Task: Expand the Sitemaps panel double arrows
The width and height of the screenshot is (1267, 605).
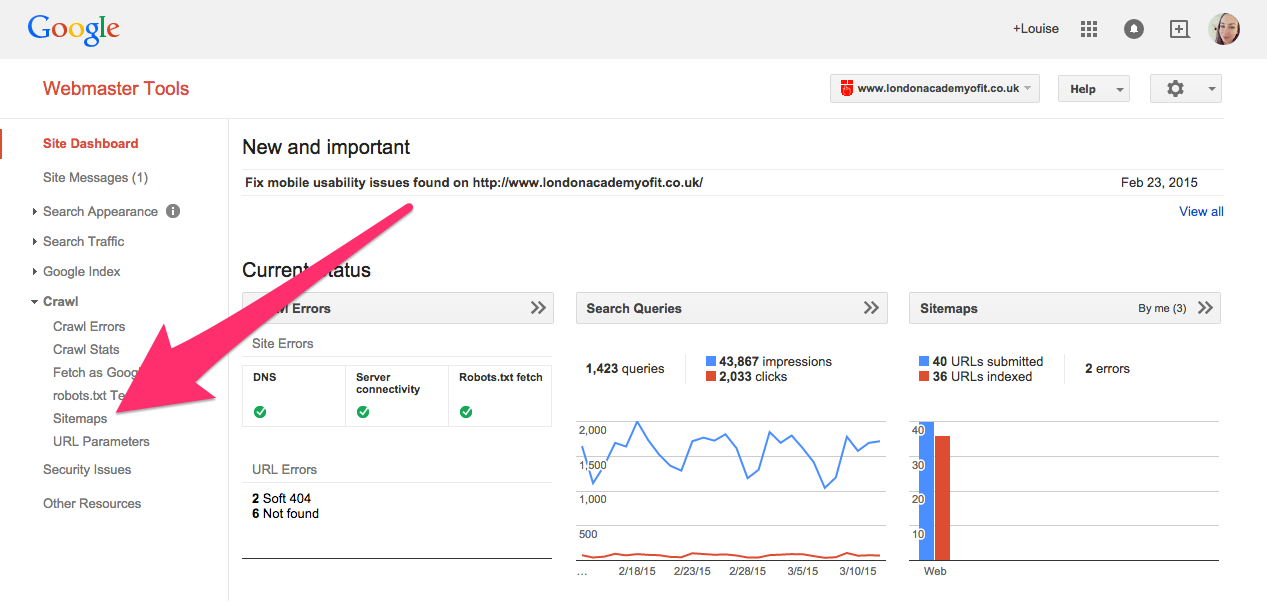Action: click(1206, 308)
